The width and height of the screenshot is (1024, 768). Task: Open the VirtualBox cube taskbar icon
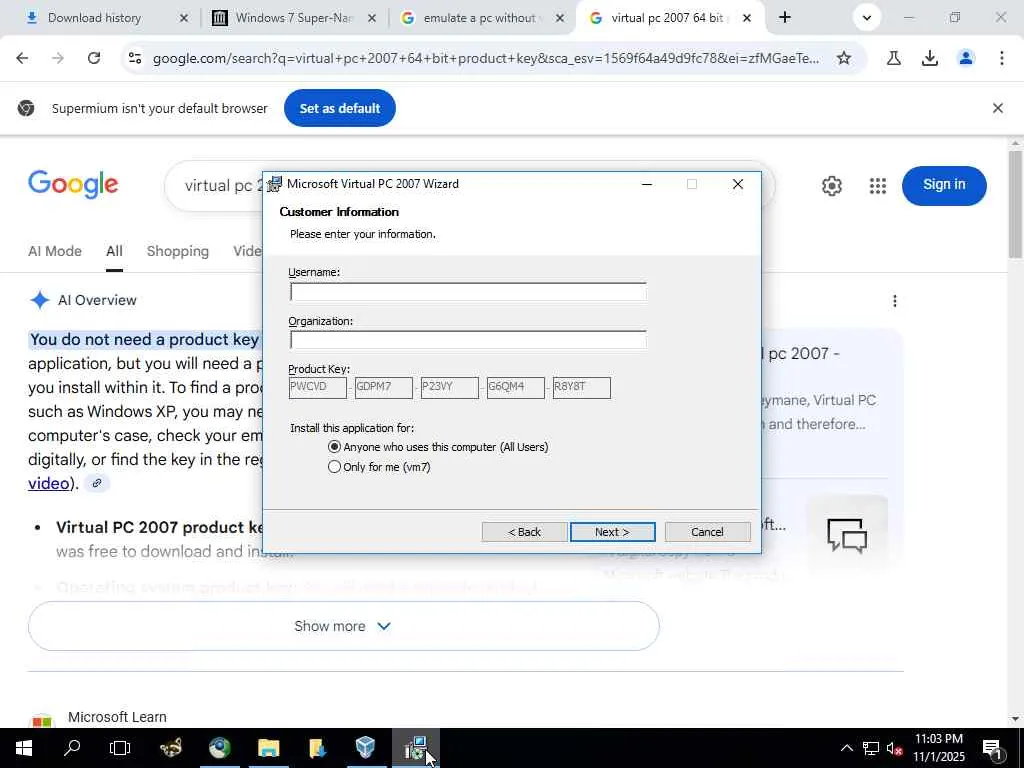(x=366, y=748)
